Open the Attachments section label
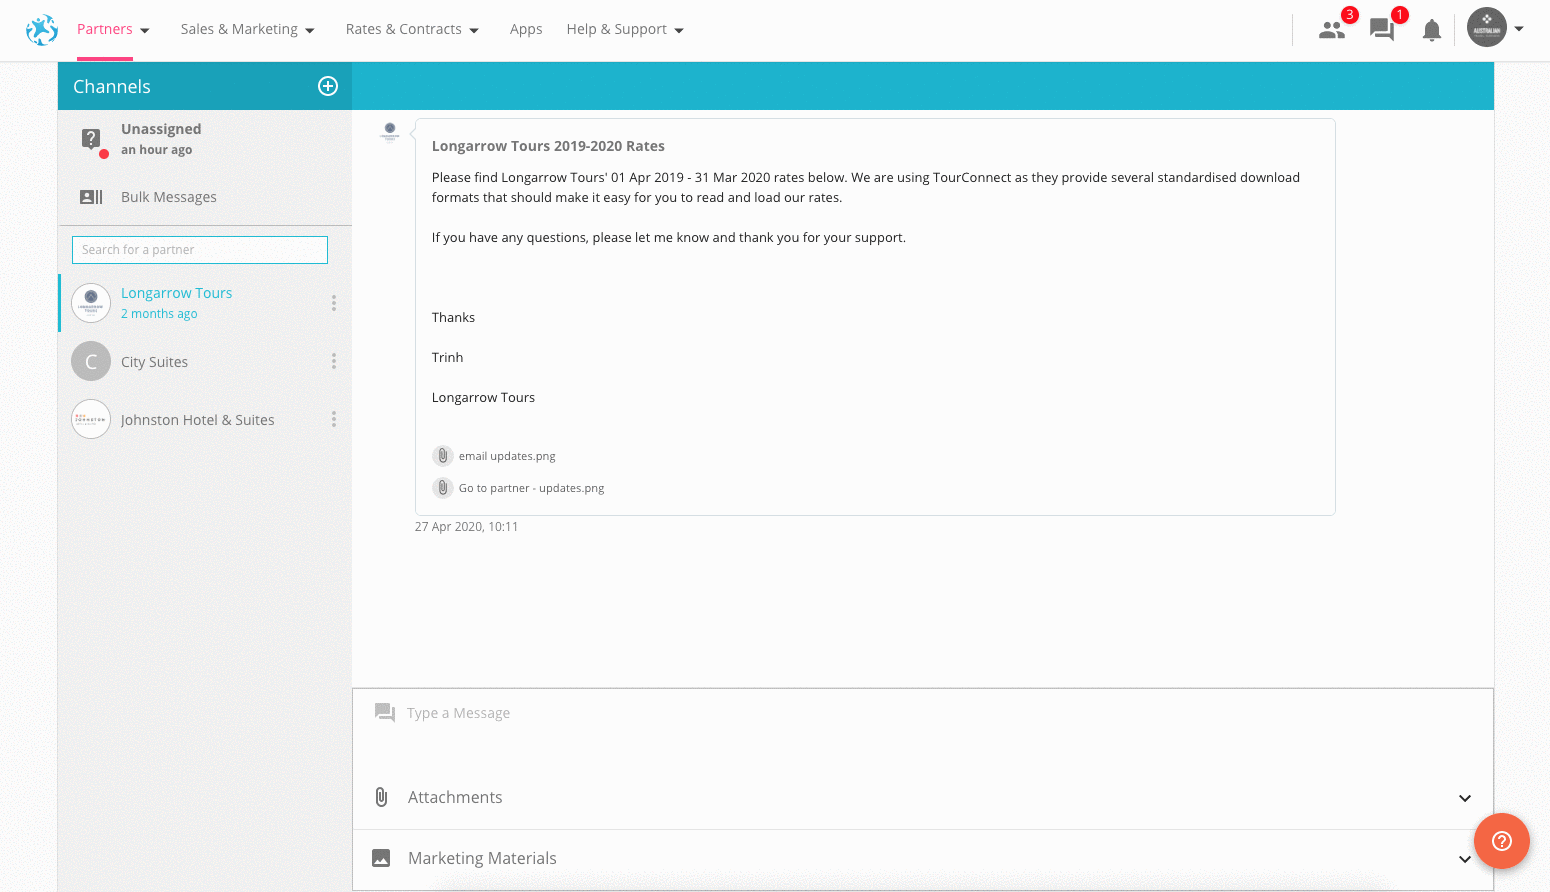Screen dimensions: 1550x892 (x=455, y=797)
